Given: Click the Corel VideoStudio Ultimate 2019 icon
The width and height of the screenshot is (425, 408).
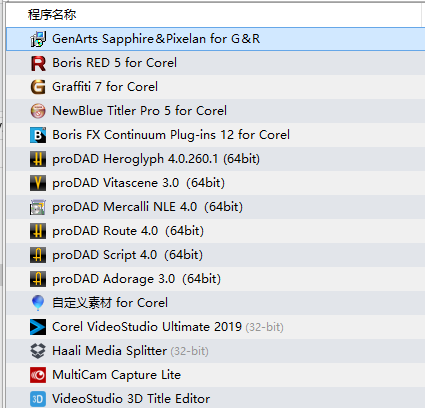Looking at the screenshot, I should click(38, 327).
